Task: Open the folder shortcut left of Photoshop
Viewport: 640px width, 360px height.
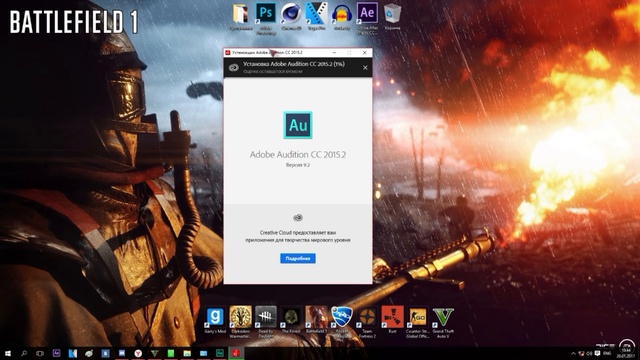Action: coord(240,17)
